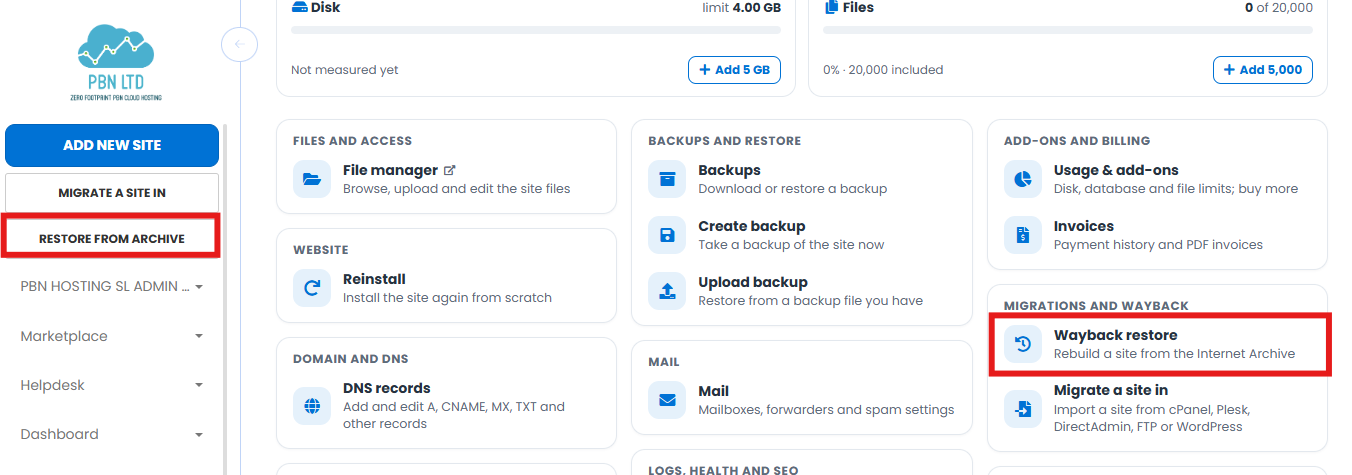Click the 'BACKUPS AND RESTORE' section heading
Viewport: 1352px width, 475px height.
(x=724, y=141)
